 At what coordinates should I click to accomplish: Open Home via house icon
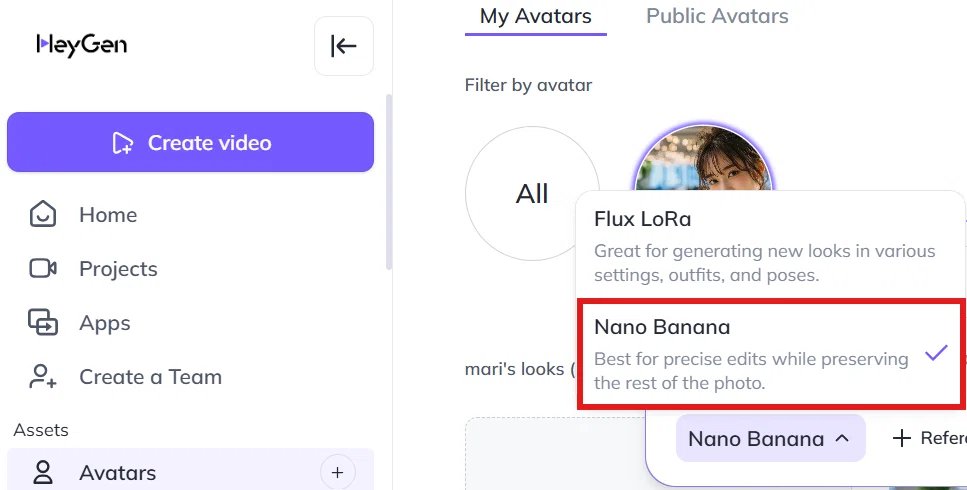43,214
